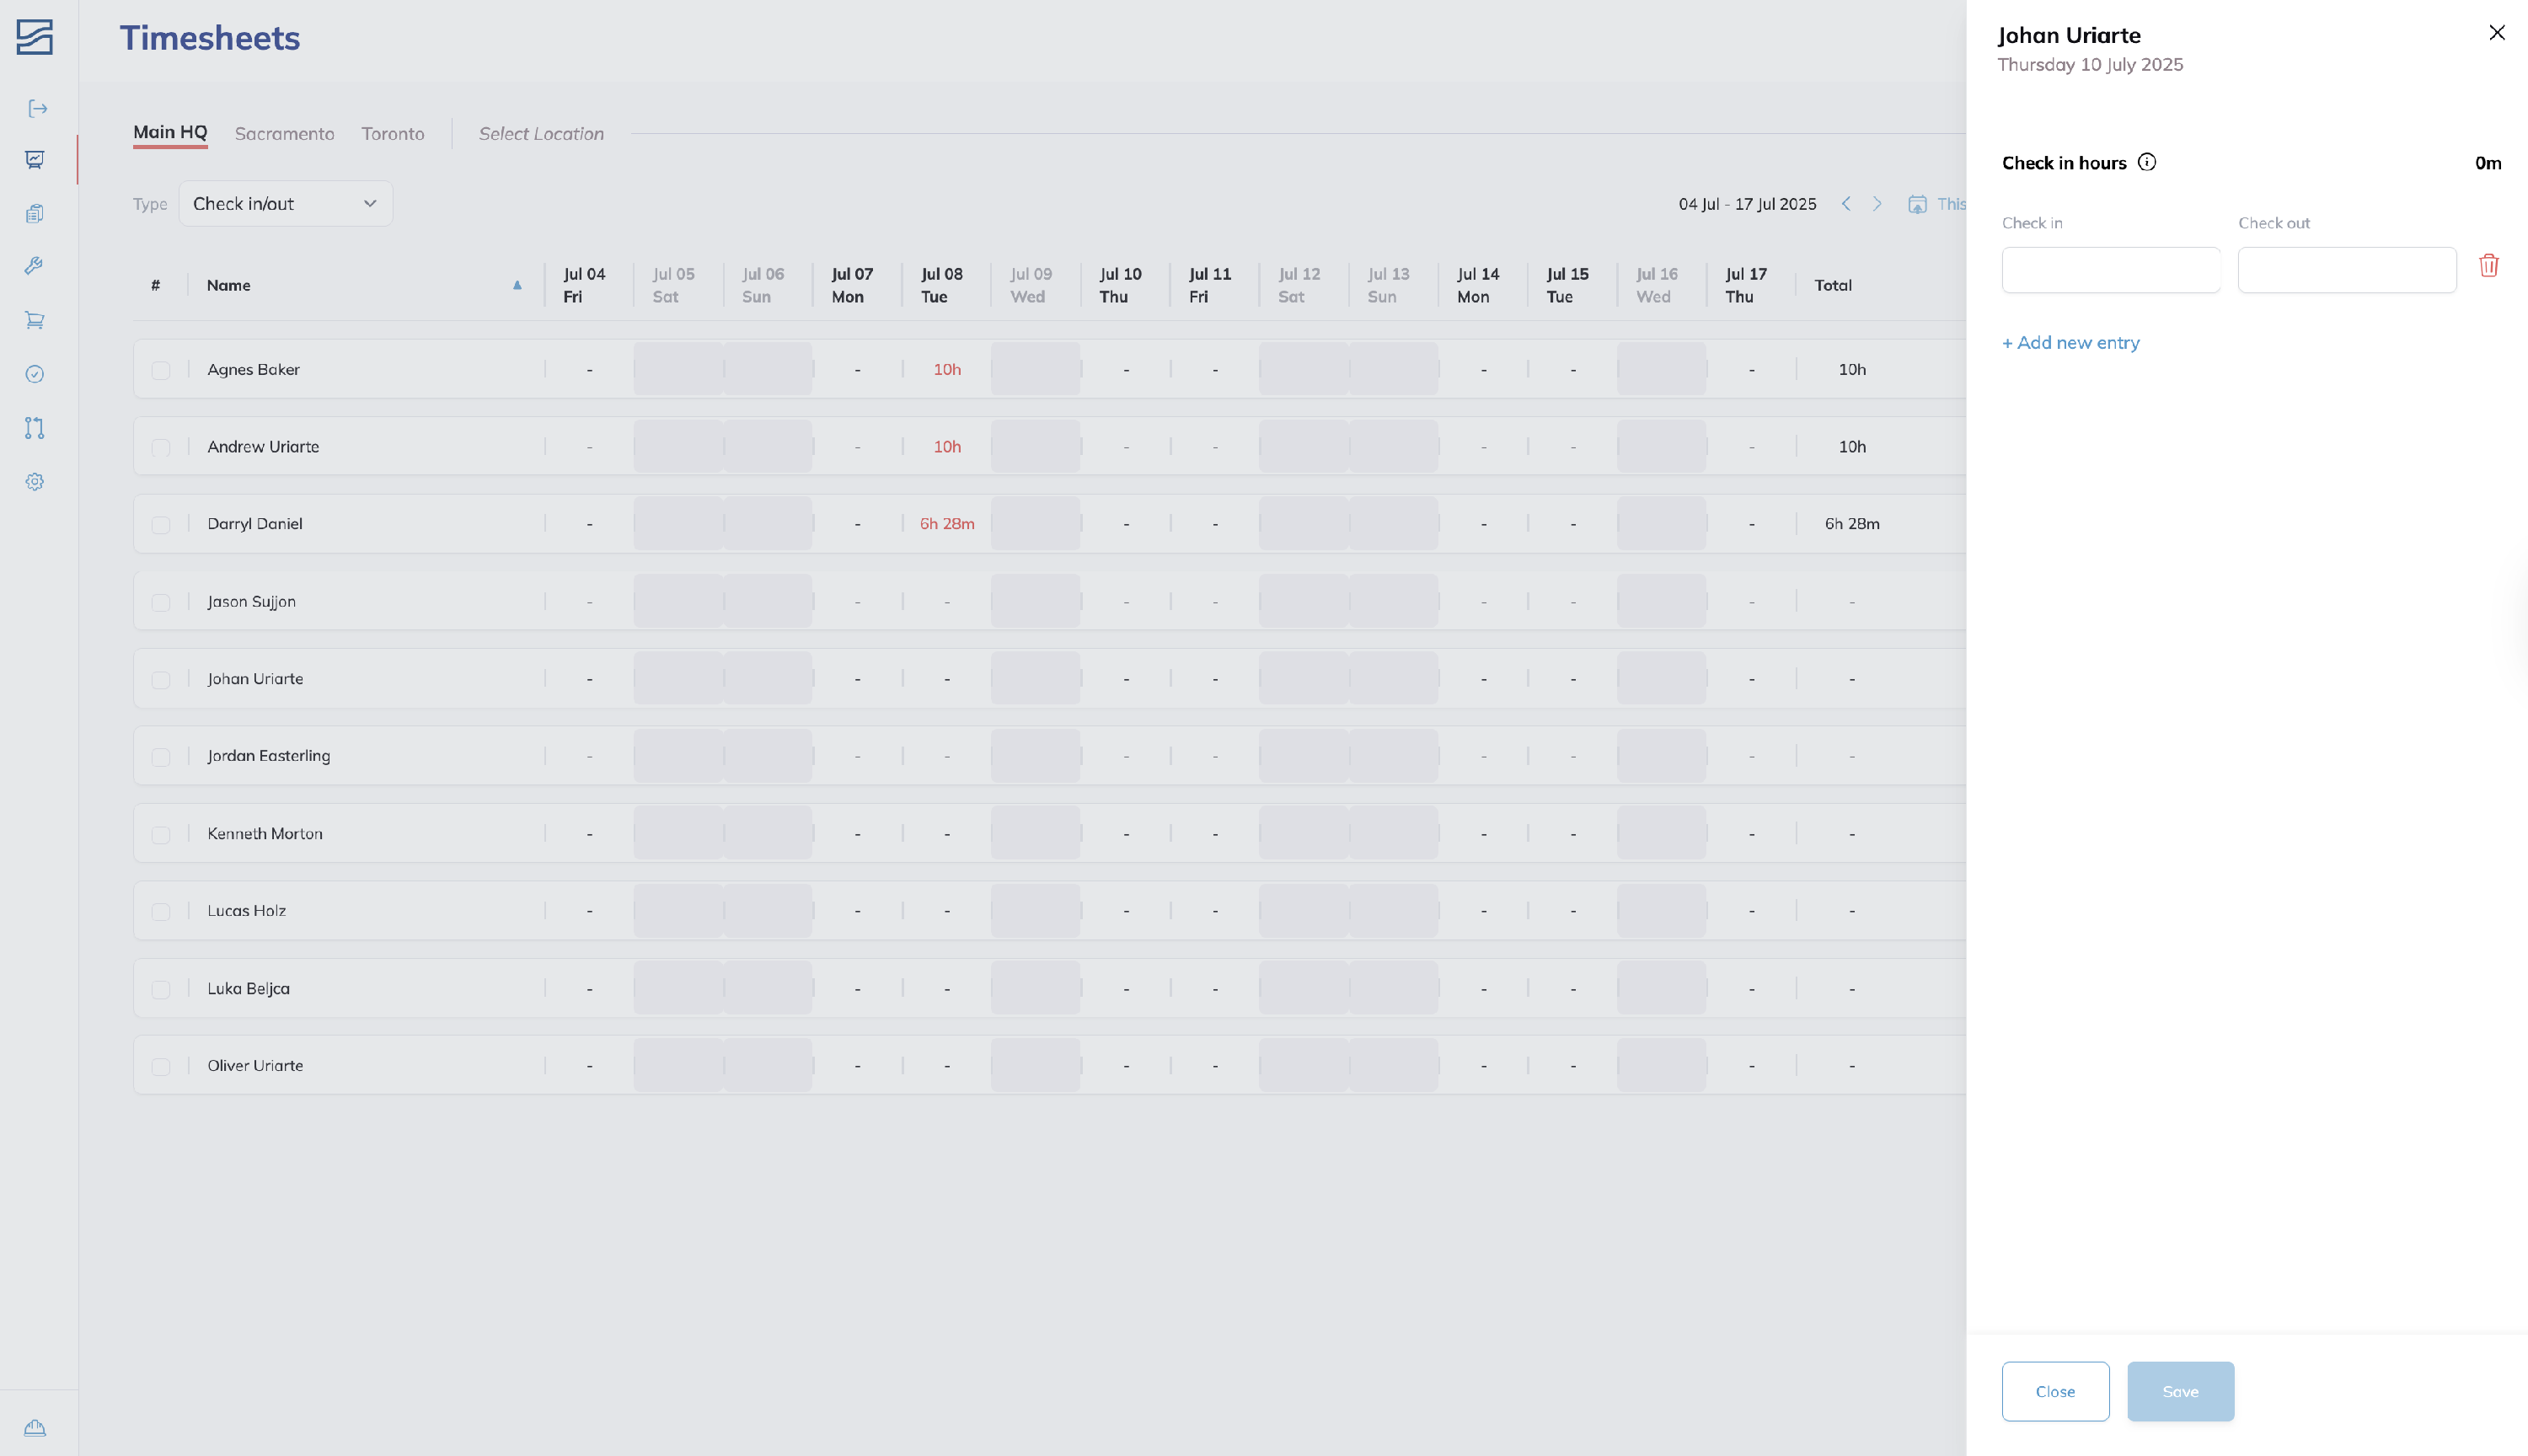
Task: Click the hard hat icon at sidebar bottom
Action: [35, 1427]
